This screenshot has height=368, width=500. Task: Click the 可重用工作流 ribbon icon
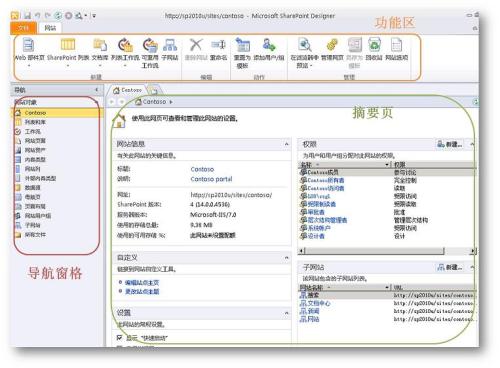[x=150, y=45]
